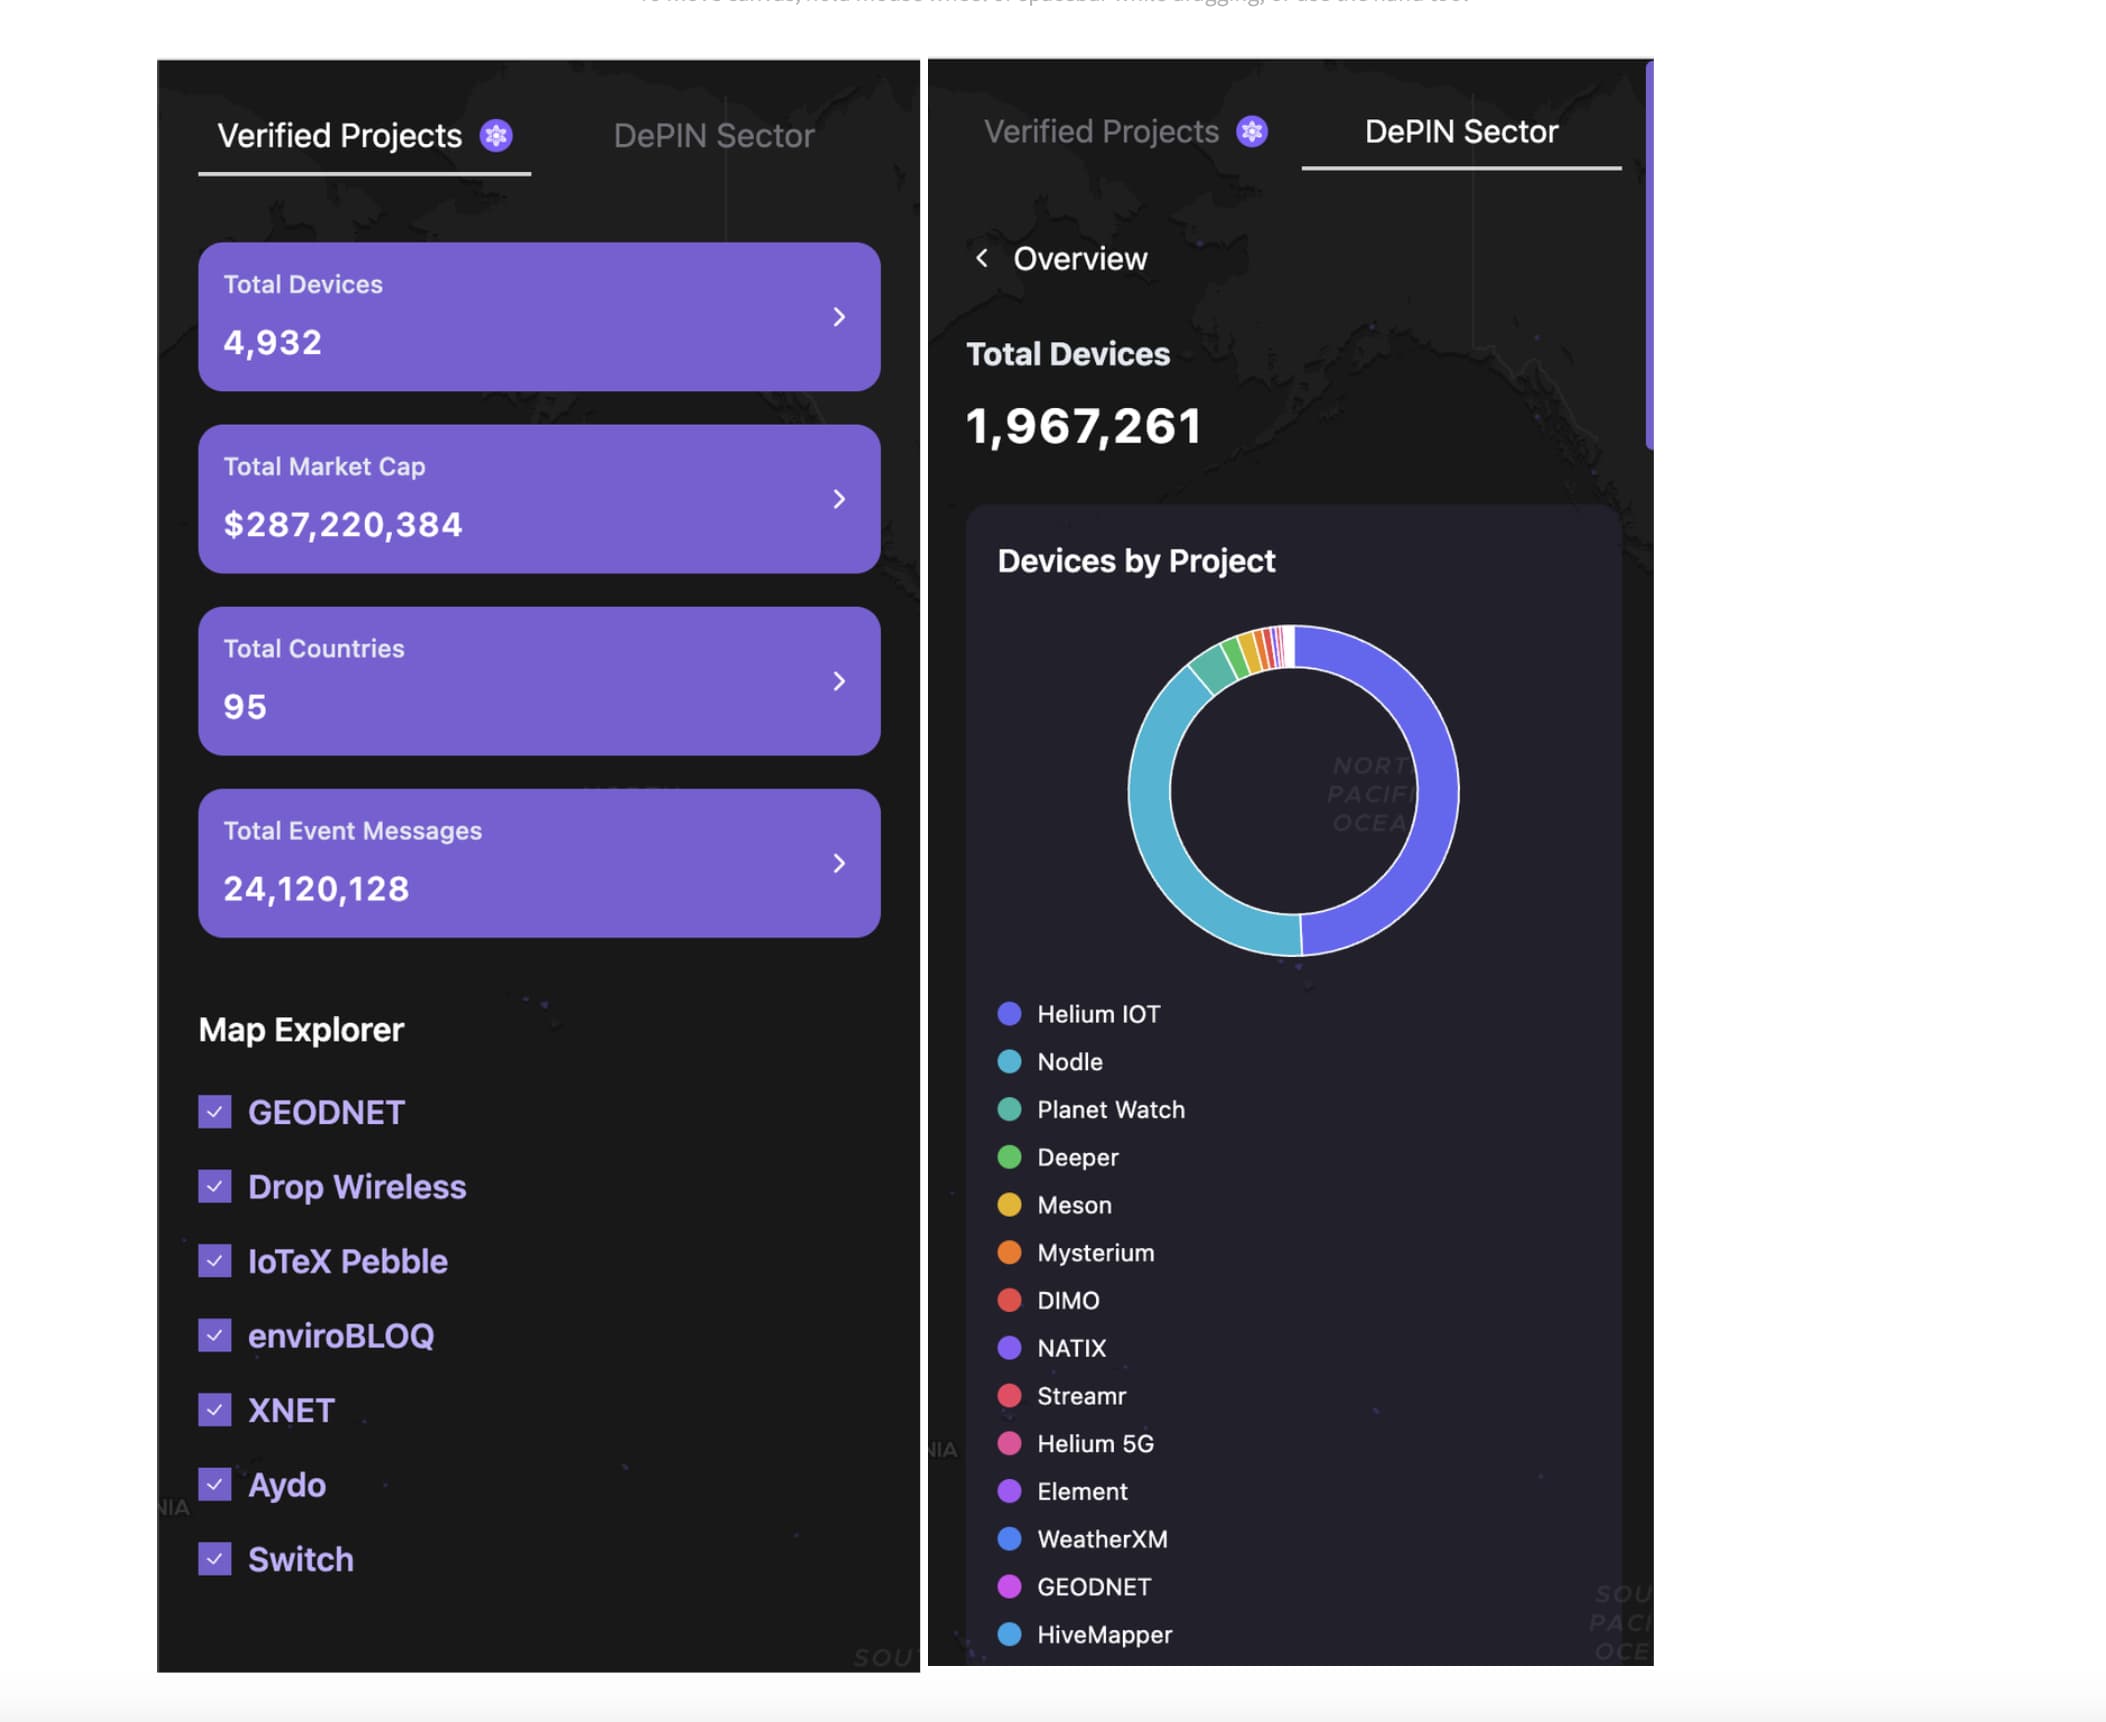Click the Planet Watch legend color dot
Viewport: 2106px width, 1722px height.
[1010, 1110]
